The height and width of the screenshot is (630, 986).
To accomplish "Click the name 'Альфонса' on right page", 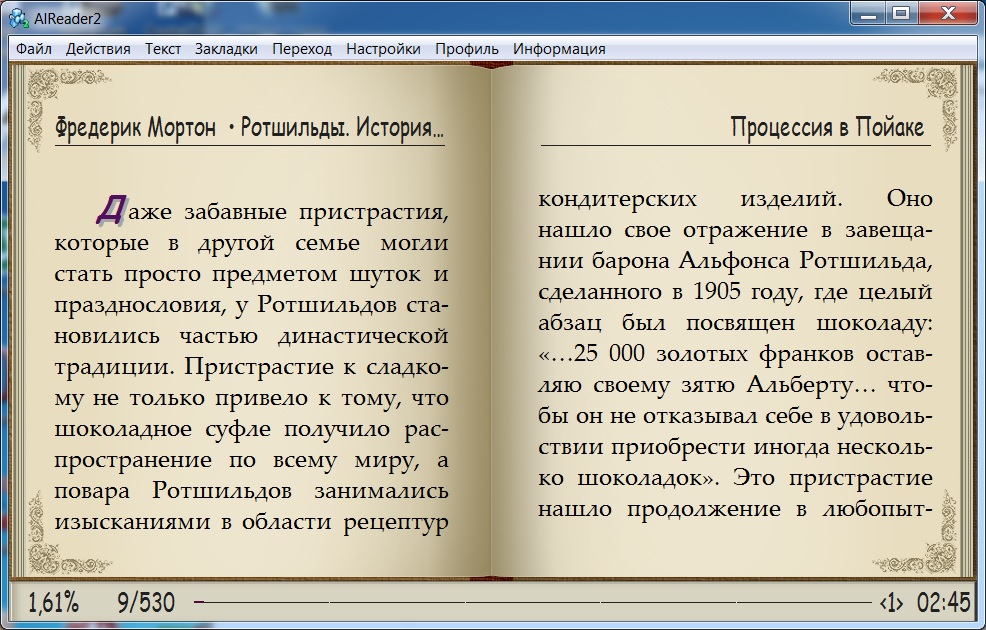I will [734, 261].
